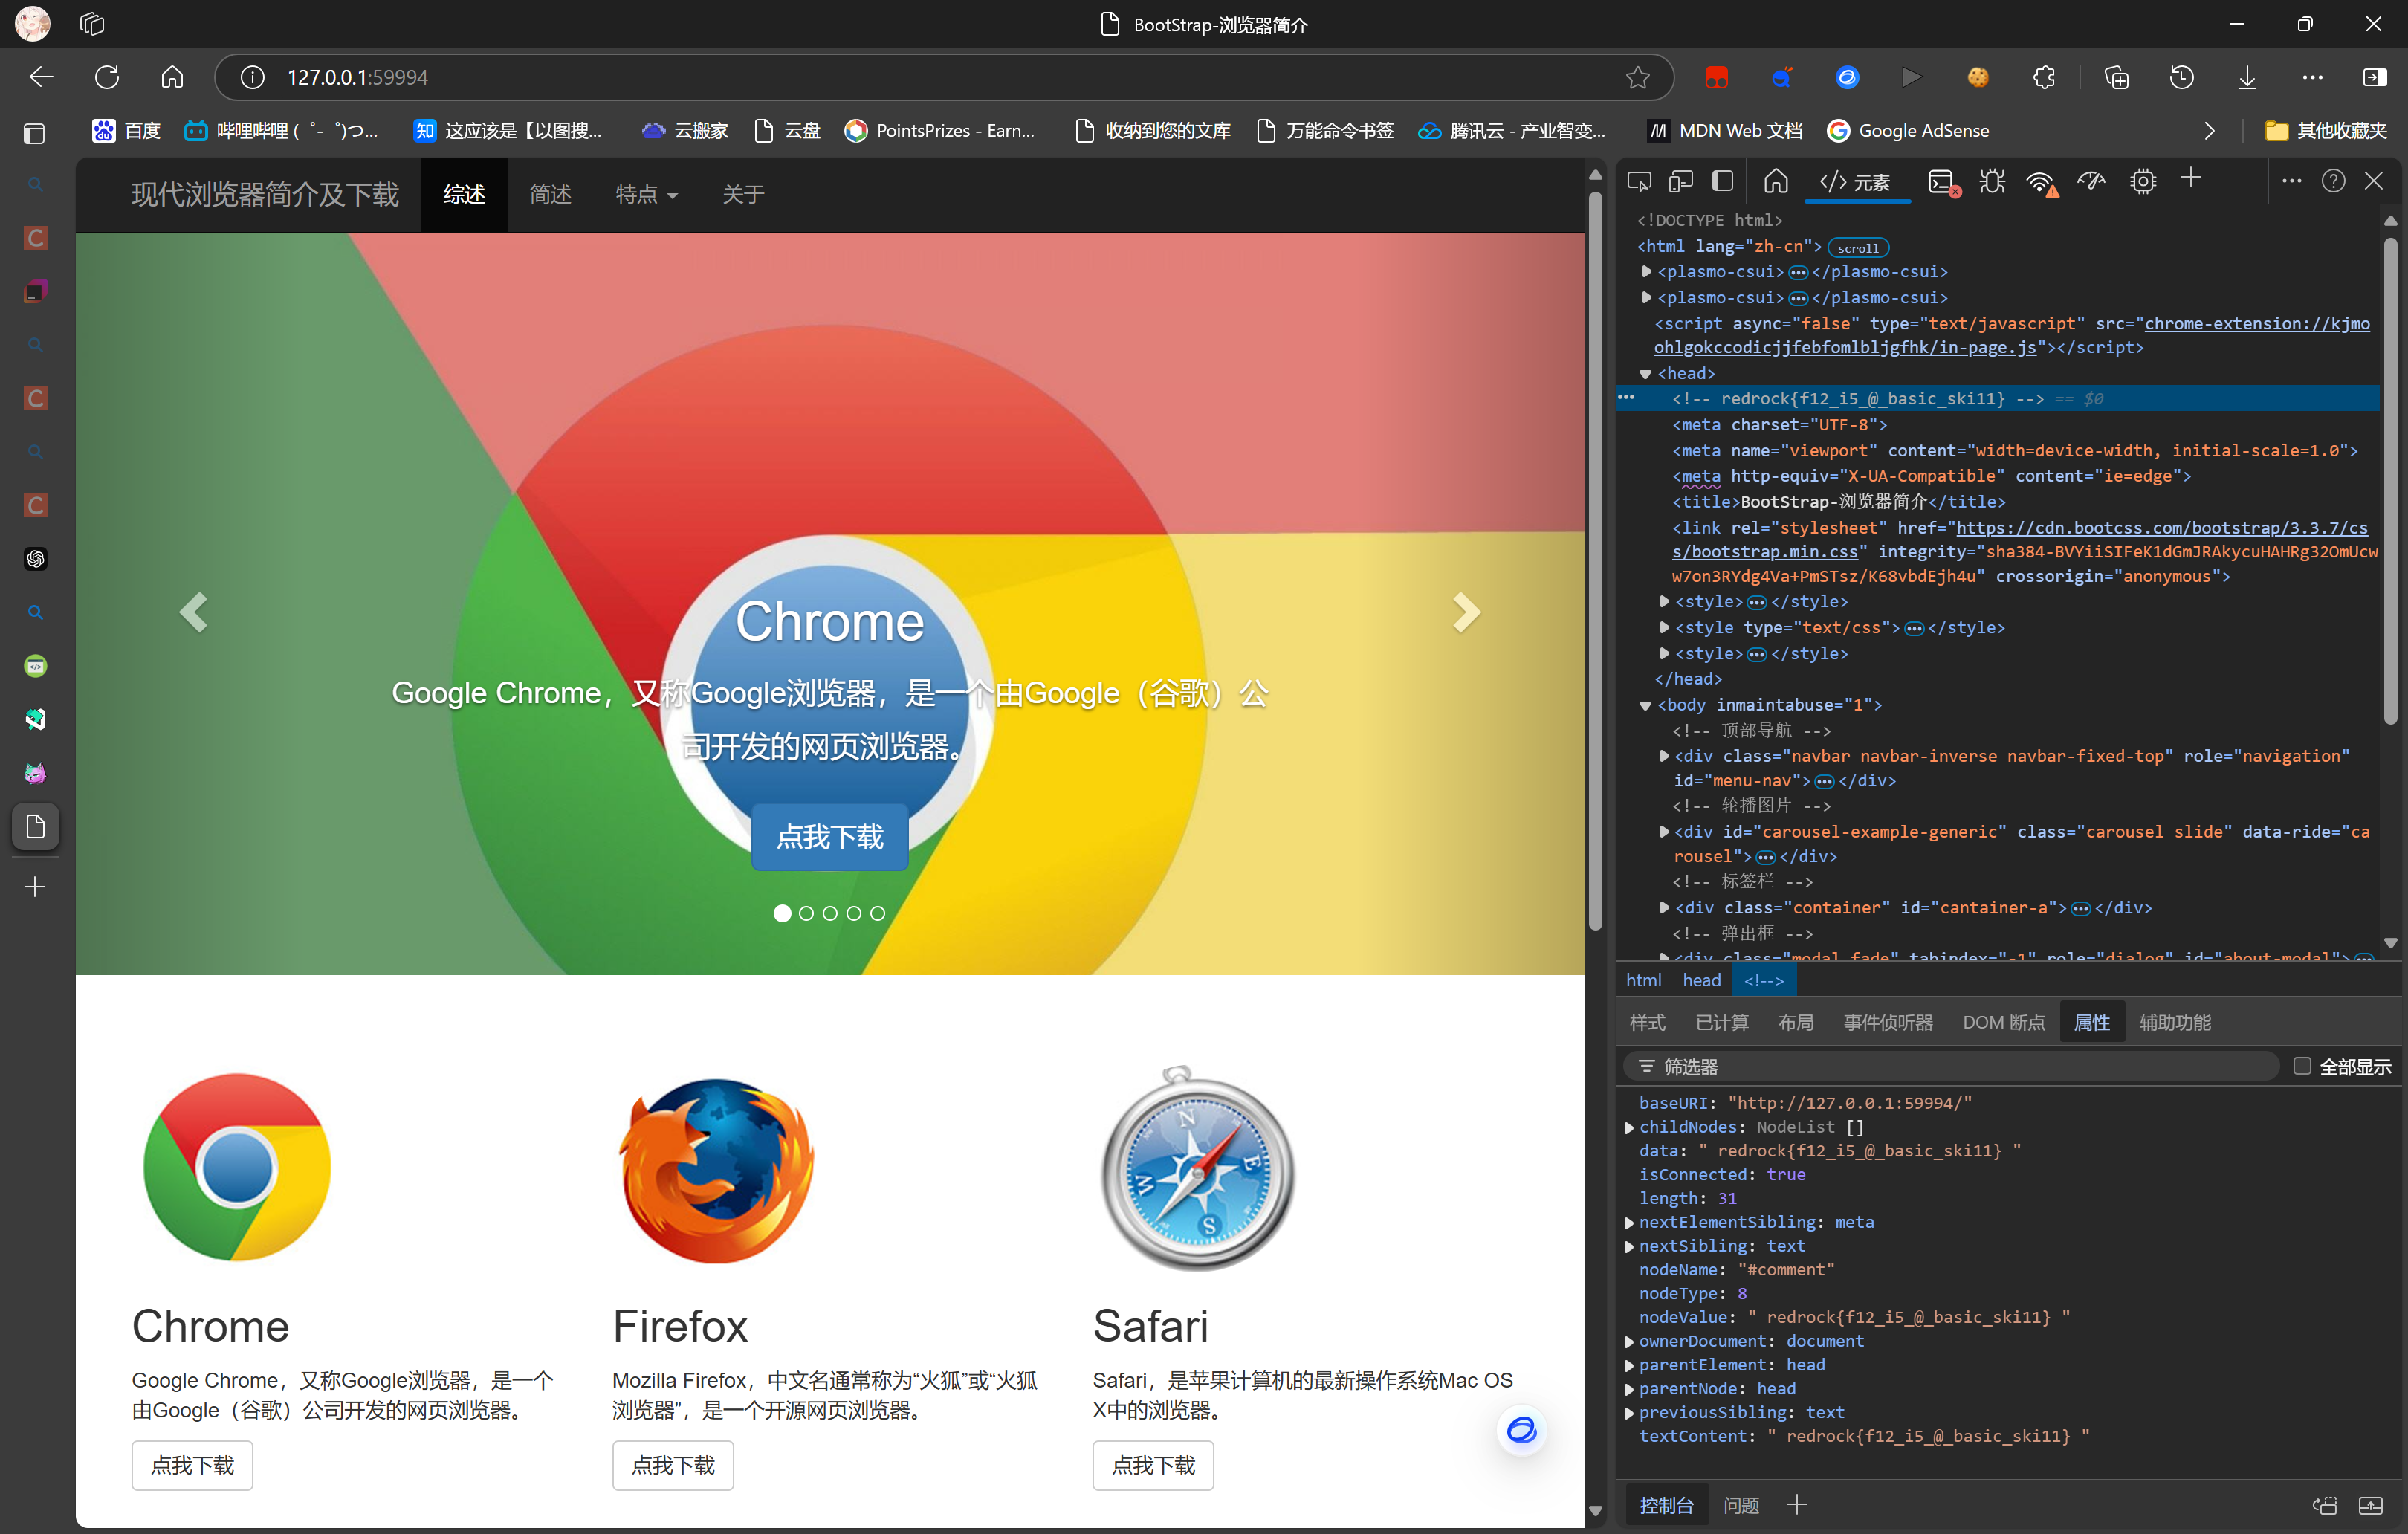Click the 关于 navbar item
Image resolution: width=2408 pixels, height=1534 pixels.
[743, 195]
